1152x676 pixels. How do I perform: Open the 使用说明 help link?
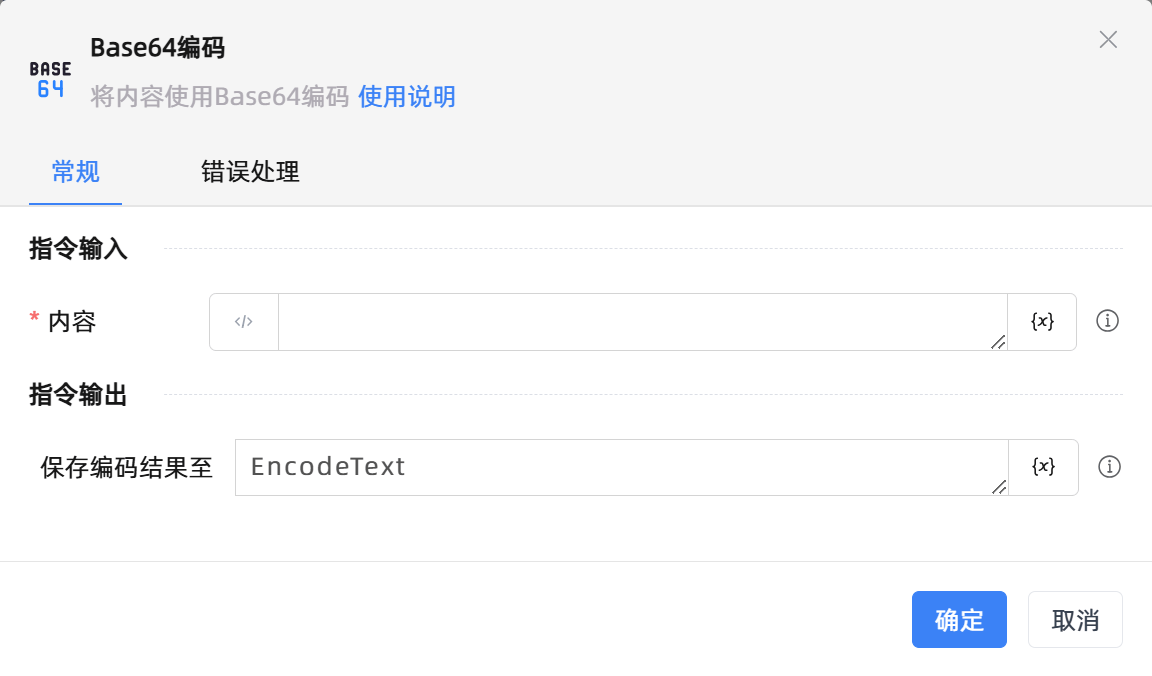point(407,97)
